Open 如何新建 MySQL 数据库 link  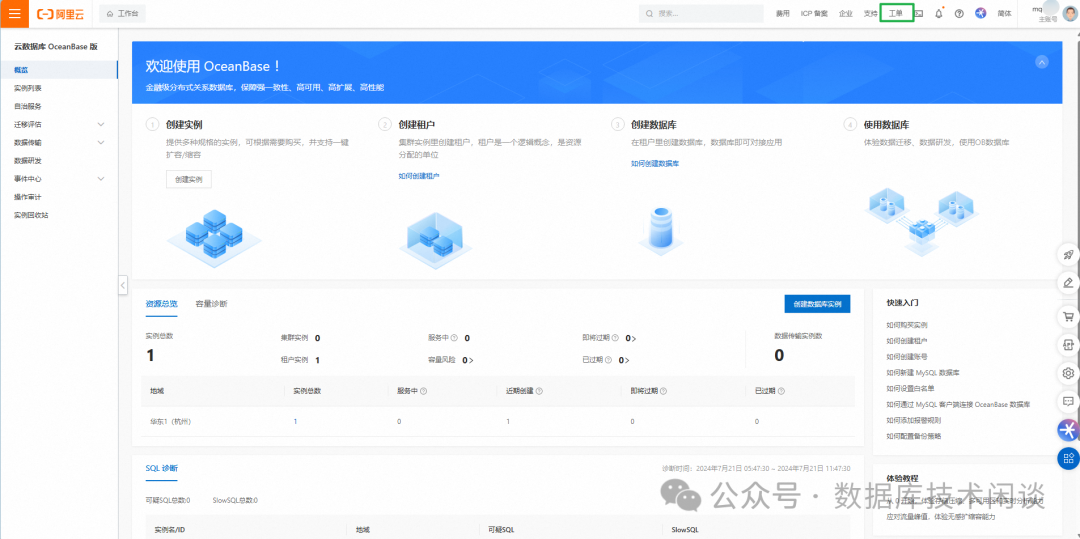(923, 372)
